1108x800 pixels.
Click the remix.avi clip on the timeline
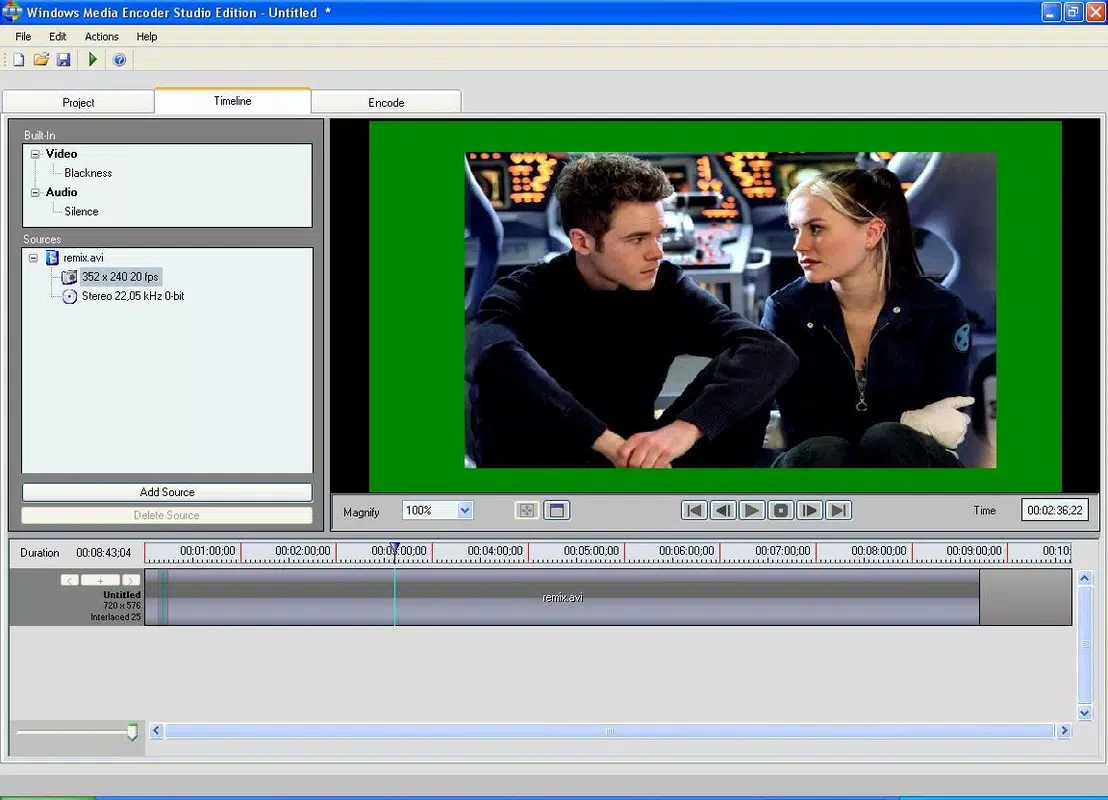pyautogui.click(x=562, y=597)
